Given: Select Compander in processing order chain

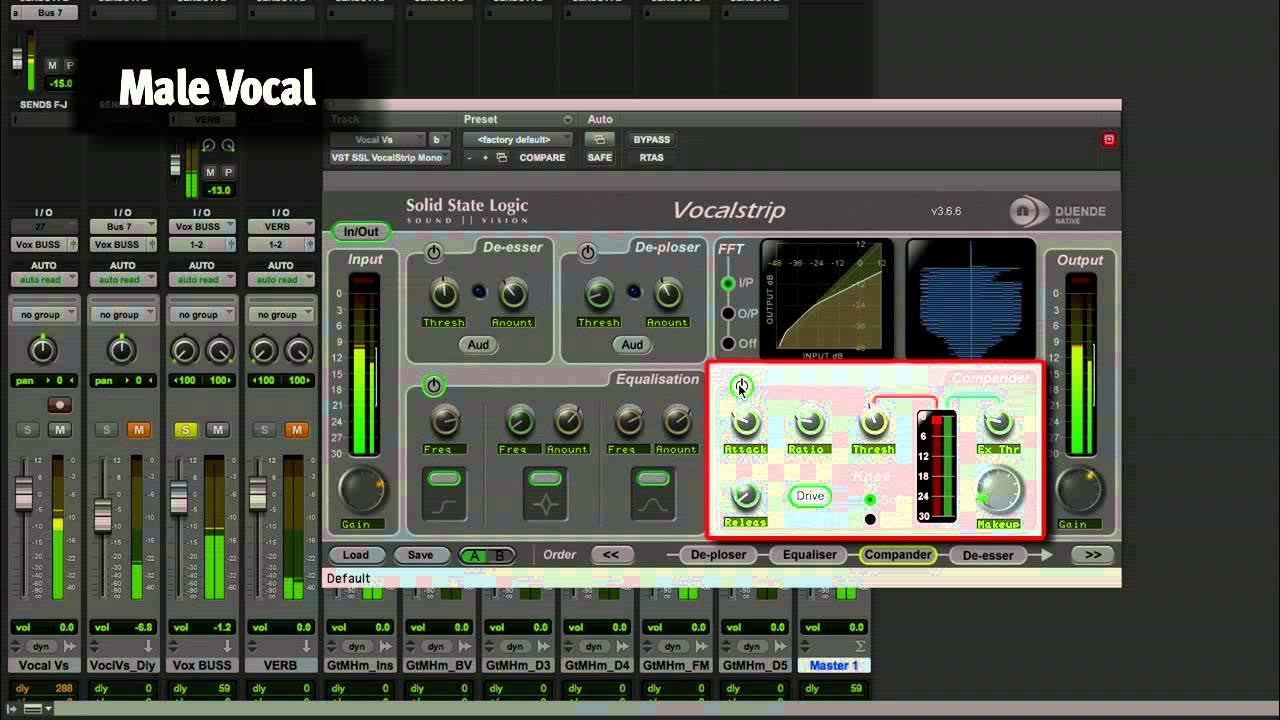Looking at the screenshot, I should click(x=898, y=555).
